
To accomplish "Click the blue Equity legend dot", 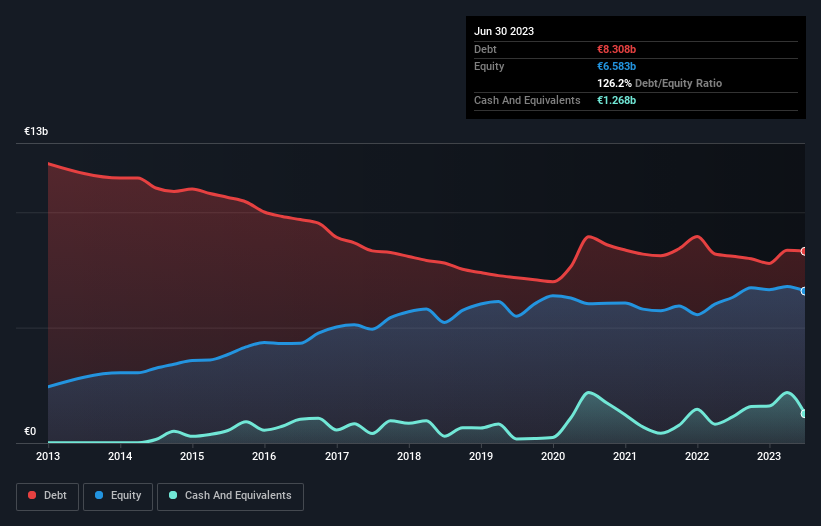I will pos(99,495).
